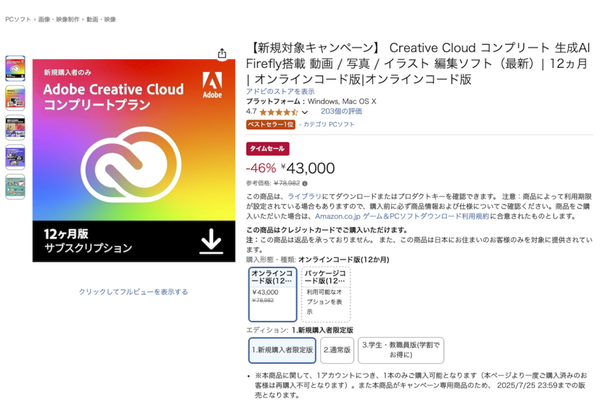
Task: Open the 画像・映像制作 breadcrumb link
Action: coord(59,20)
